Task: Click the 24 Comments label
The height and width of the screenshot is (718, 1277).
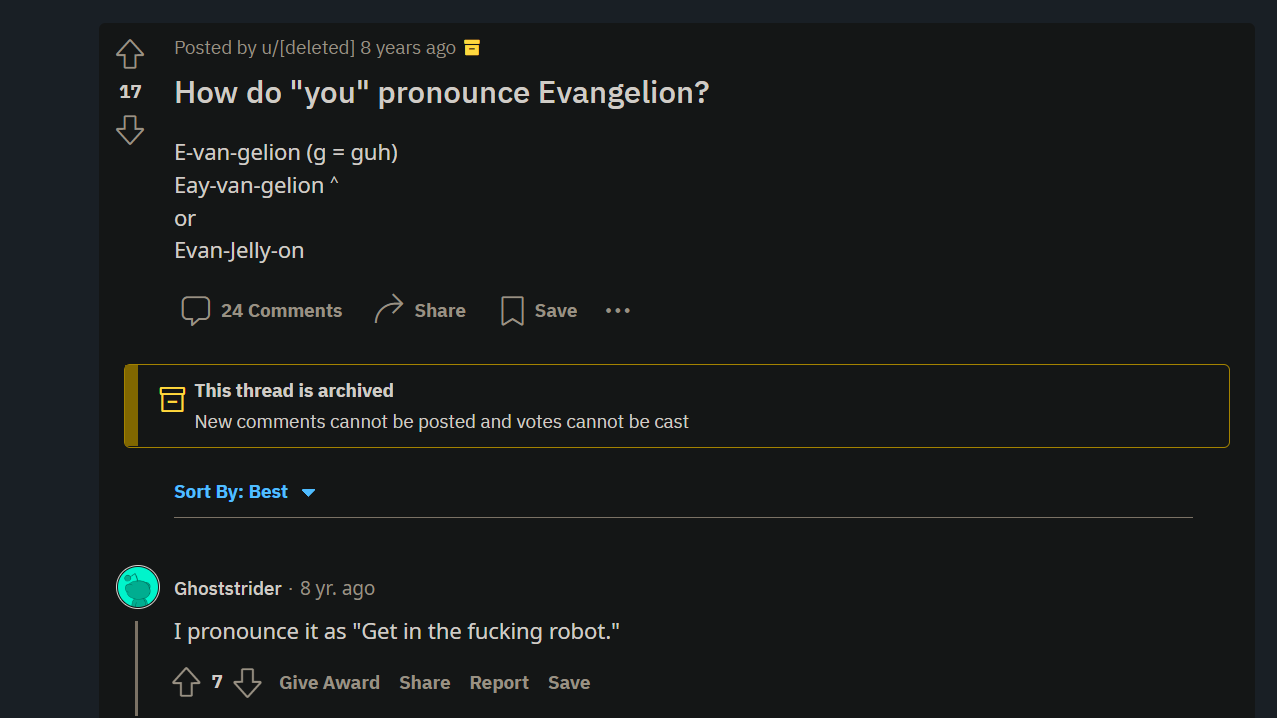Action: (x=282, y=311)
